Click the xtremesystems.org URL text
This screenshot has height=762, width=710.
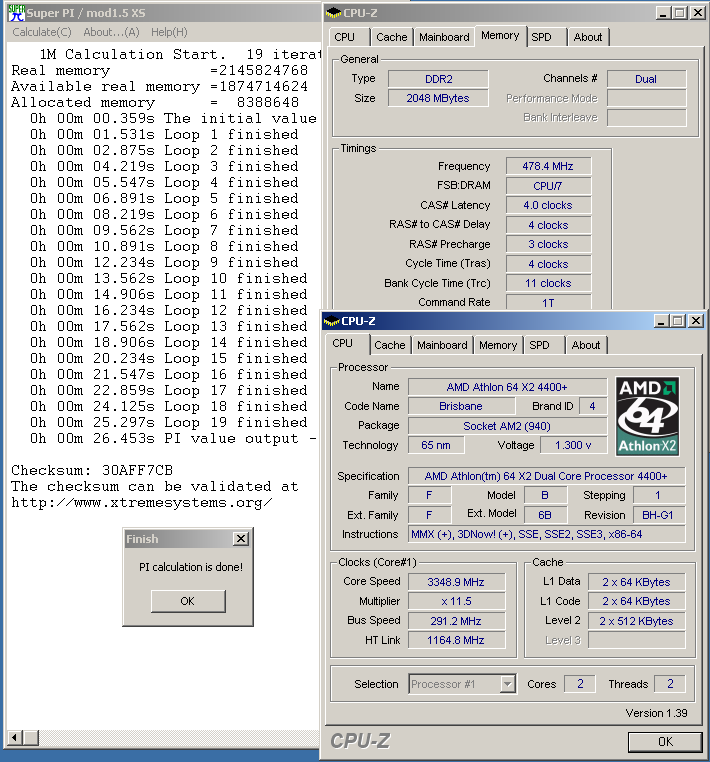click(142, 502)
